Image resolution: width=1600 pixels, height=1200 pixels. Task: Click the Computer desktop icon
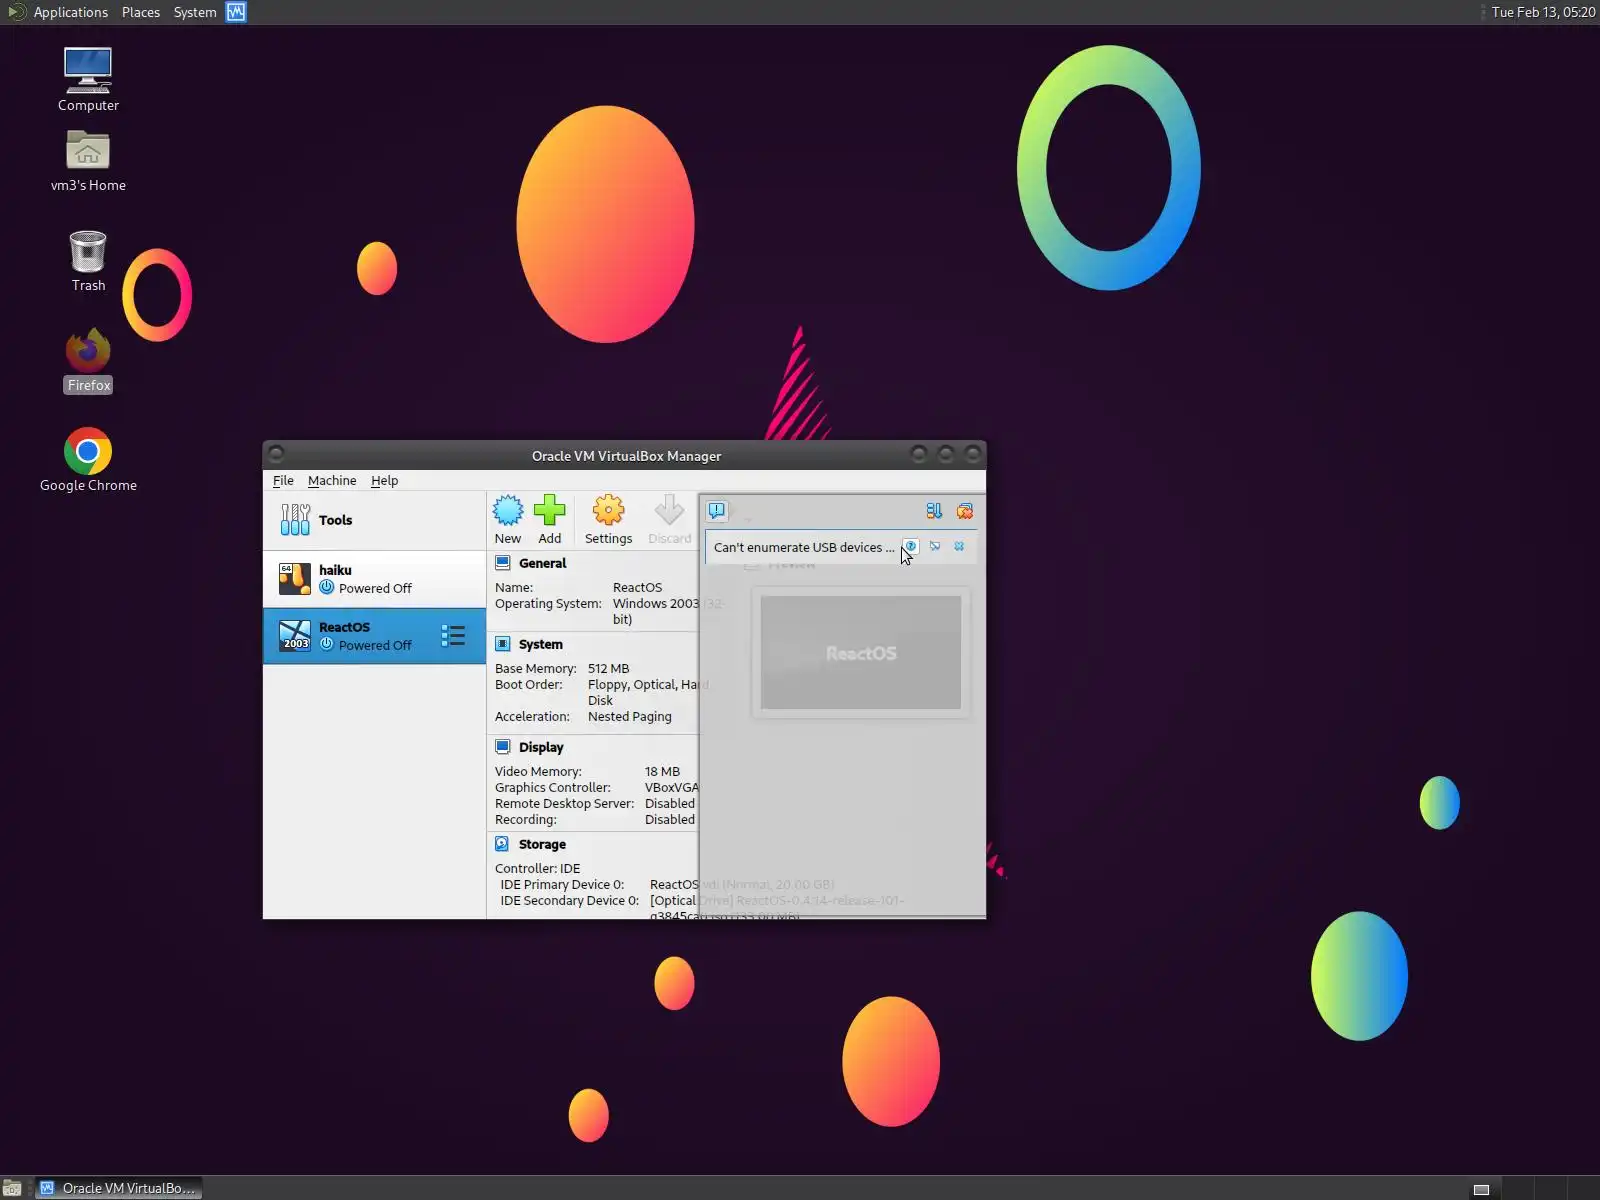[88, 70]
